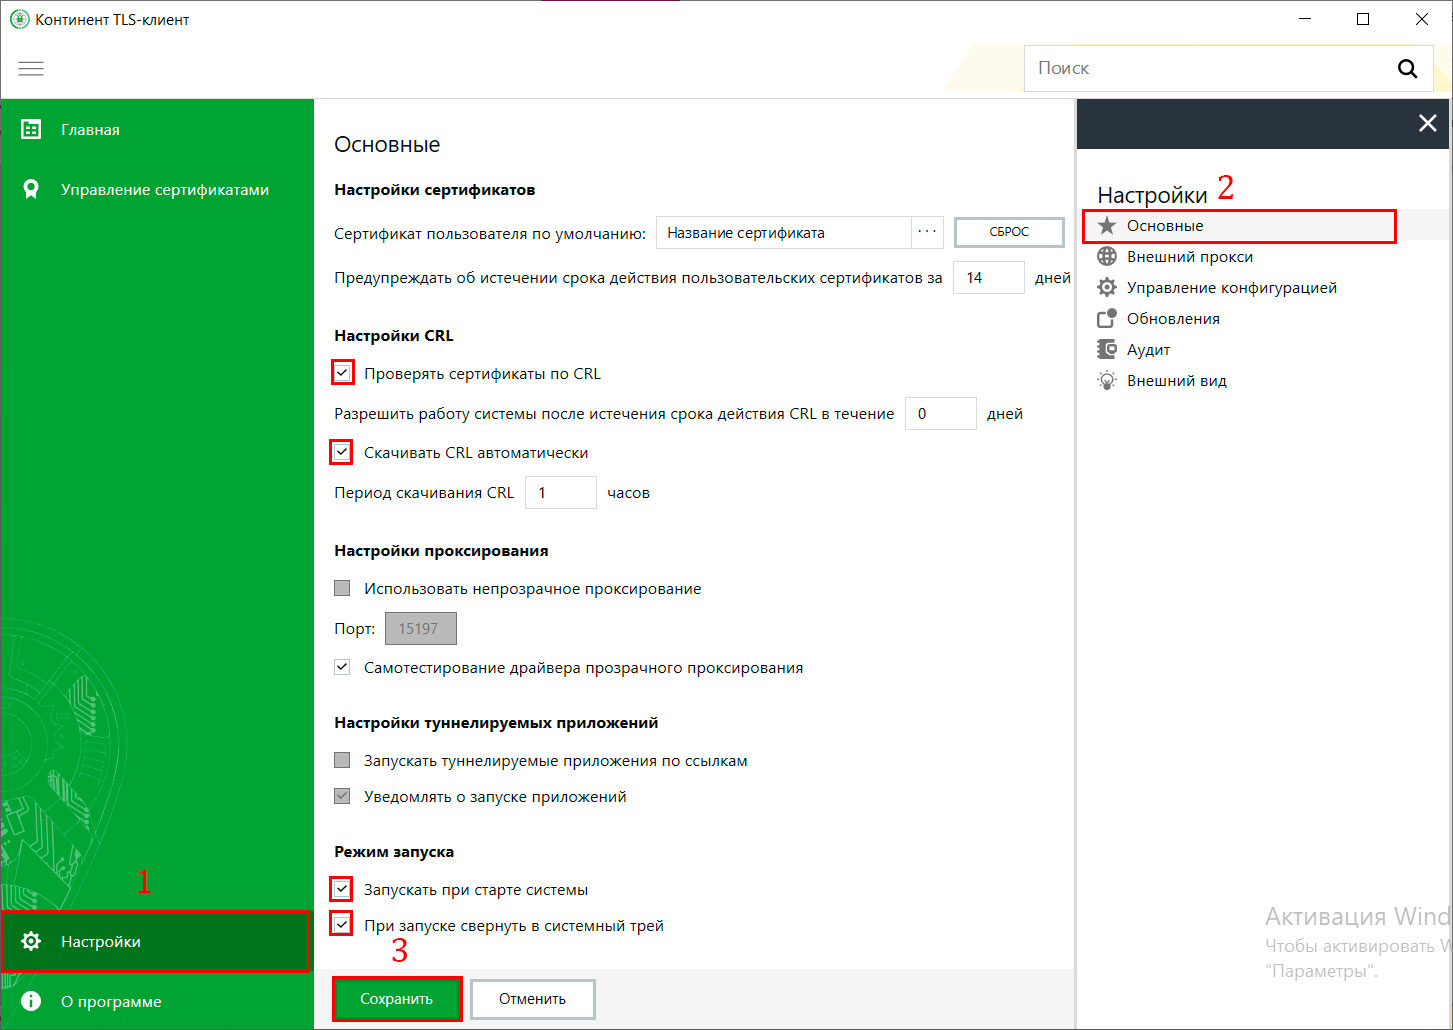The image size is (1453, 1030).
Task: Click the Настройки gear icon in sidebar
Action: [31, 941]
